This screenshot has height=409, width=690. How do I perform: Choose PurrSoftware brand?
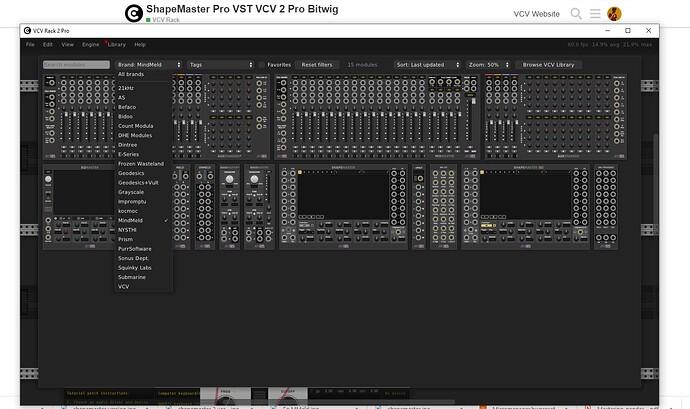tap(143, 249)
